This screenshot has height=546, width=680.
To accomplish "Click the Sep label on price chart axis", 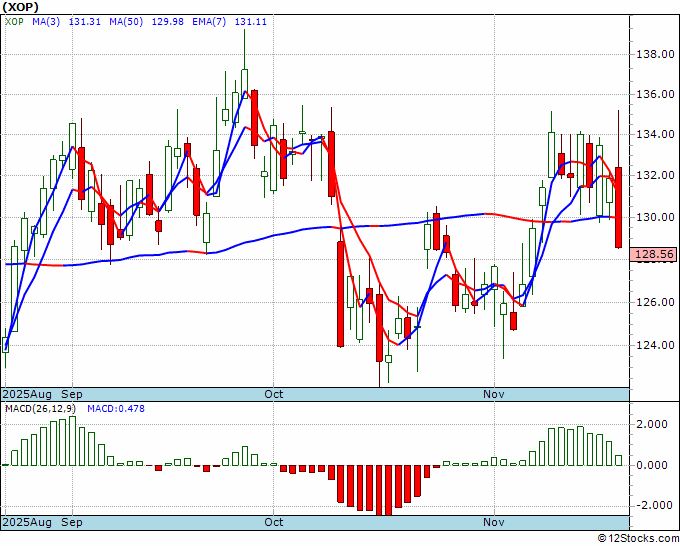I will click(x=72, y=394).
